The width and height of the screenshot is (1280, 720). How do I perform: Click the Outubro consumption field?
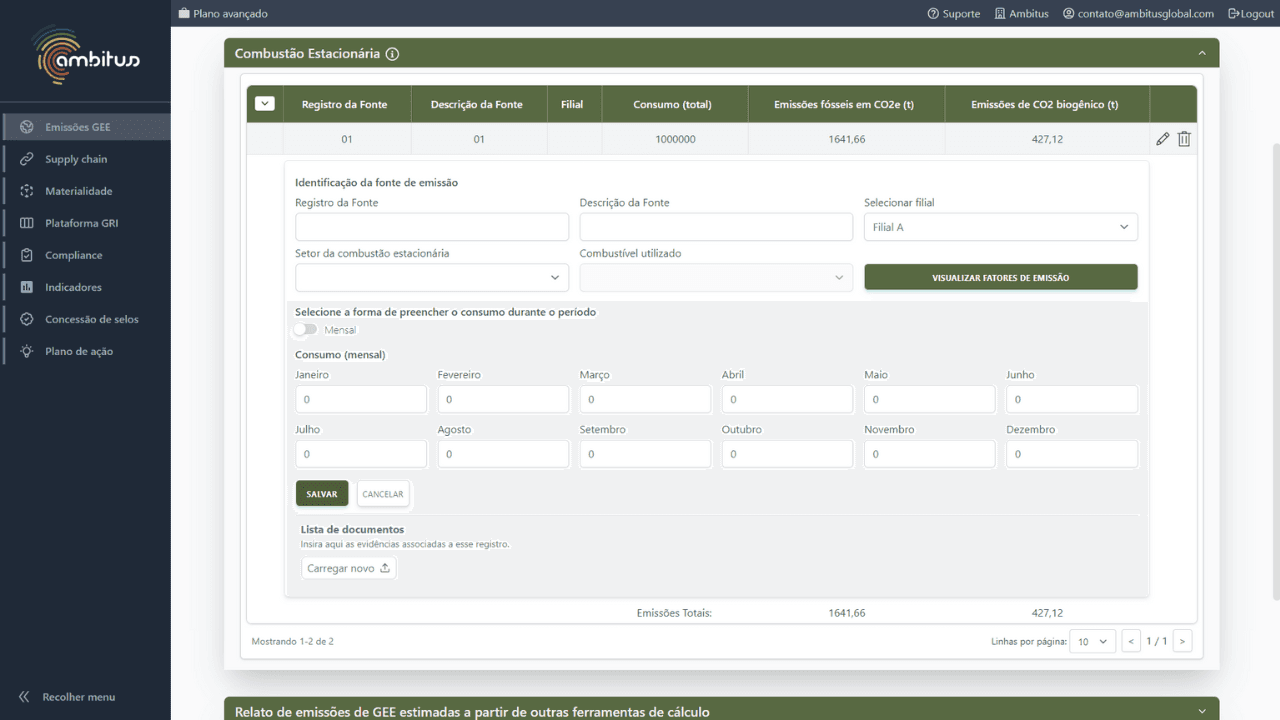pos(787,454)
